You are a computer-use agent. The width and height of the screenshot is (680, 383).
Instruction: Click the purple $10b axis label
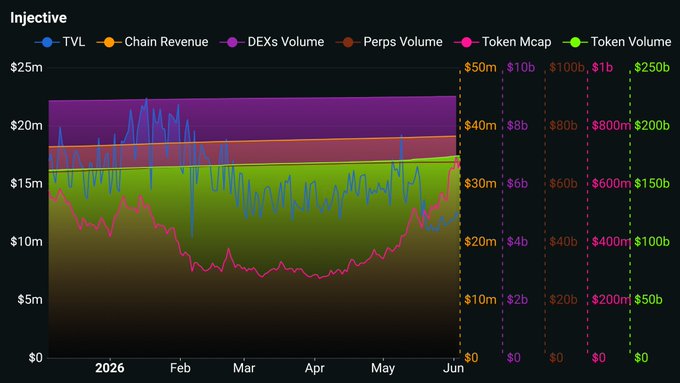(x=521, y=67)
